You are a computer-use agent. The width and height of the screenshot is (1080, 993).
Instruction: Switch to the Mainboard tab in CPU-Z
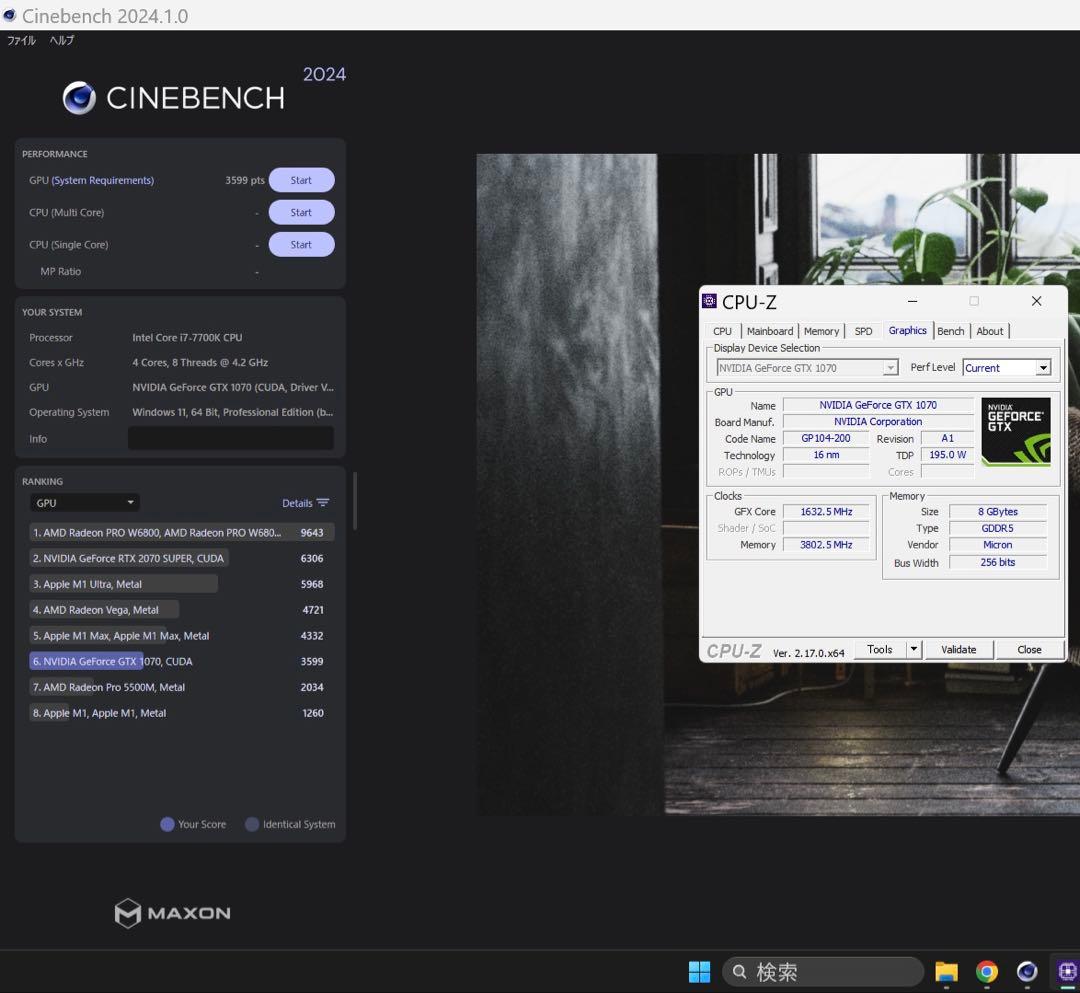(769, 331)
